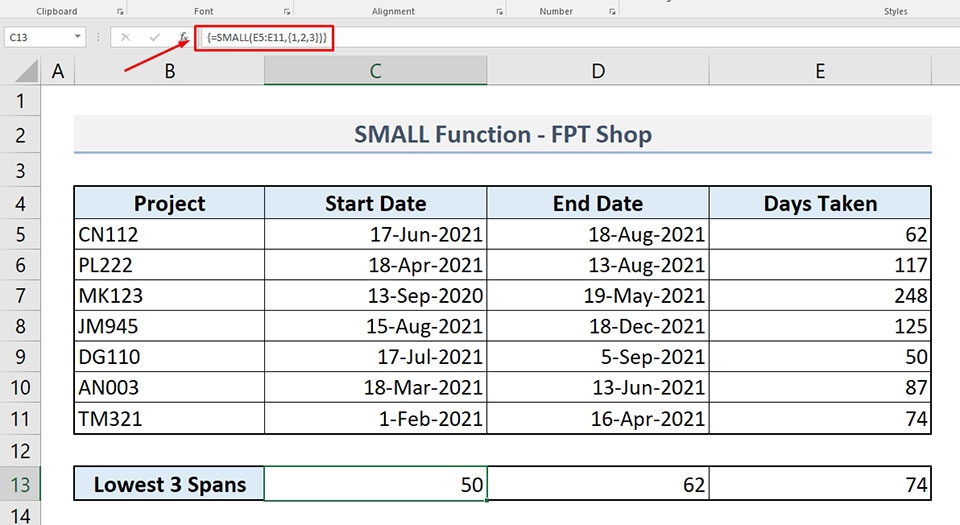Select column A header
The width and height of the screenshot is (960, 525).
[58, 71]
